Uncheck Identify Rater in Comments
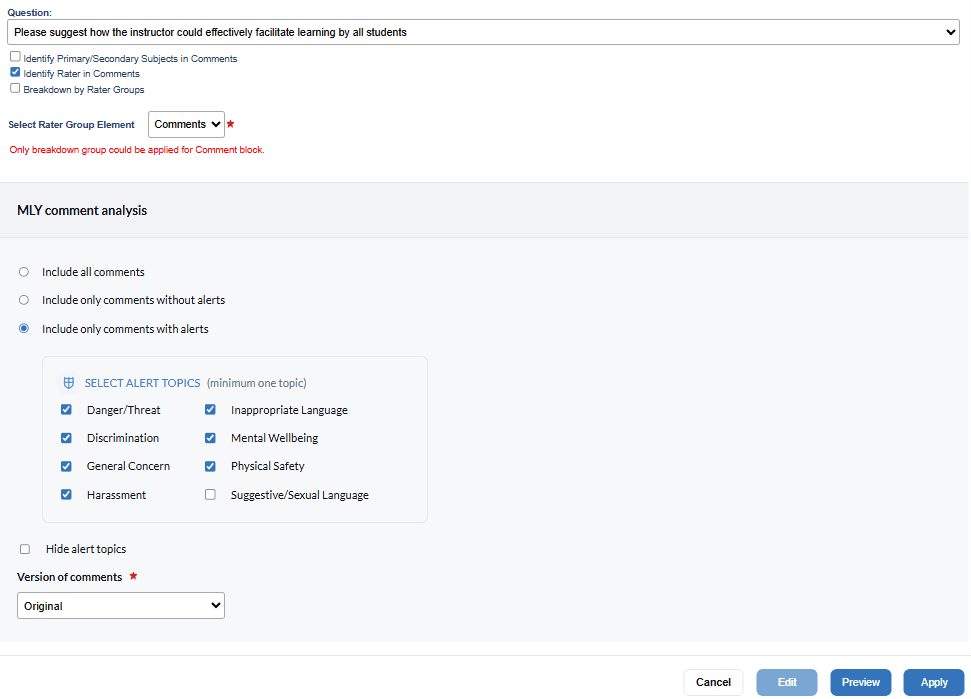The width and height of the screenshot is (971, 699). point(15,73)
